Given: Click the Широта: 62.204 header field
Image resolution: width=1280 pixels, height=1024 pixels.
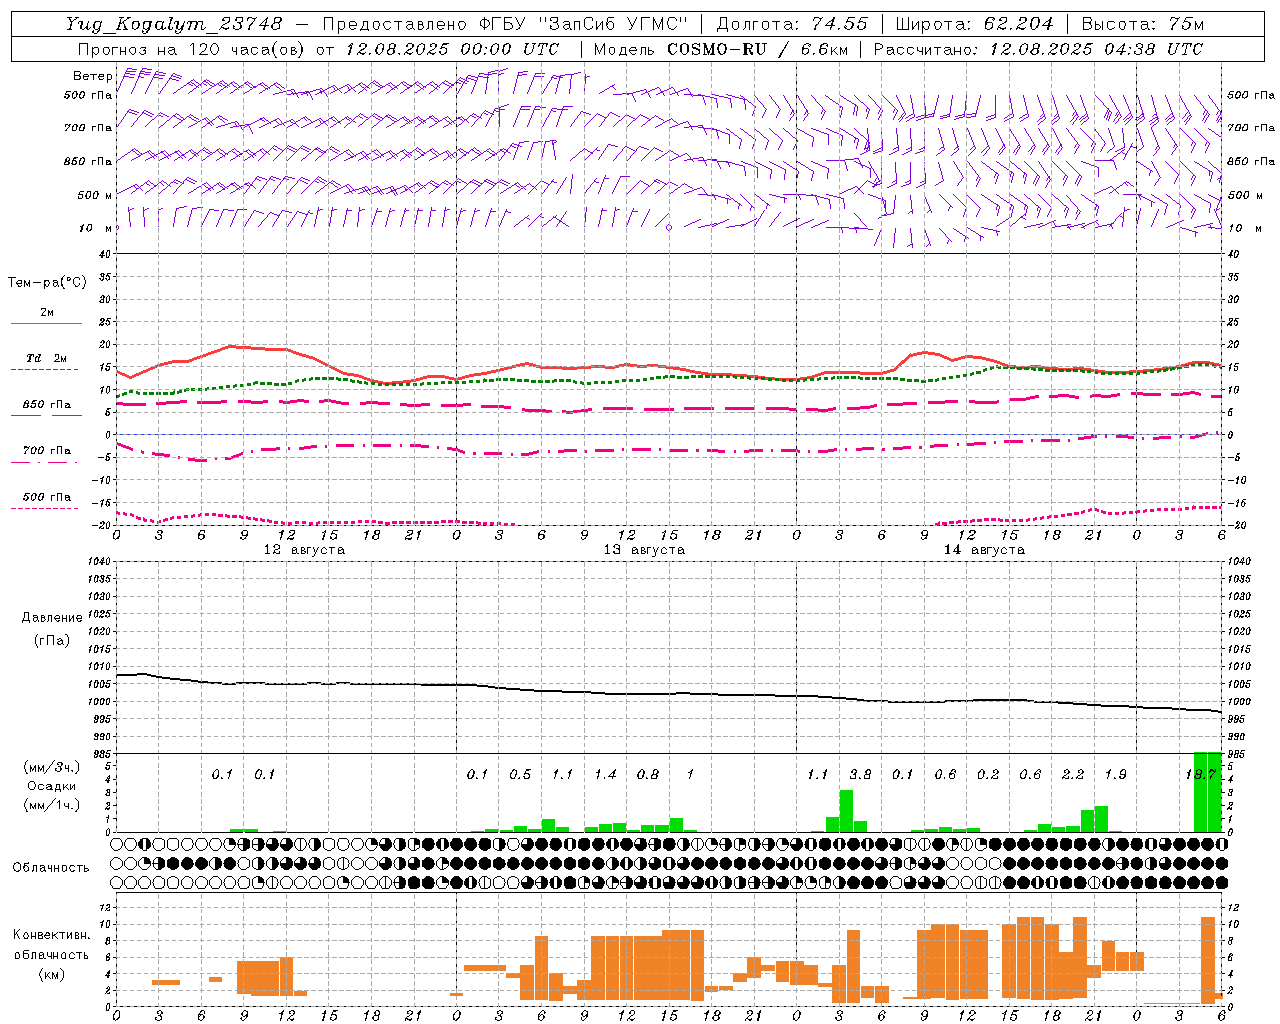Looking at the screenshot, I should point(975,24).
